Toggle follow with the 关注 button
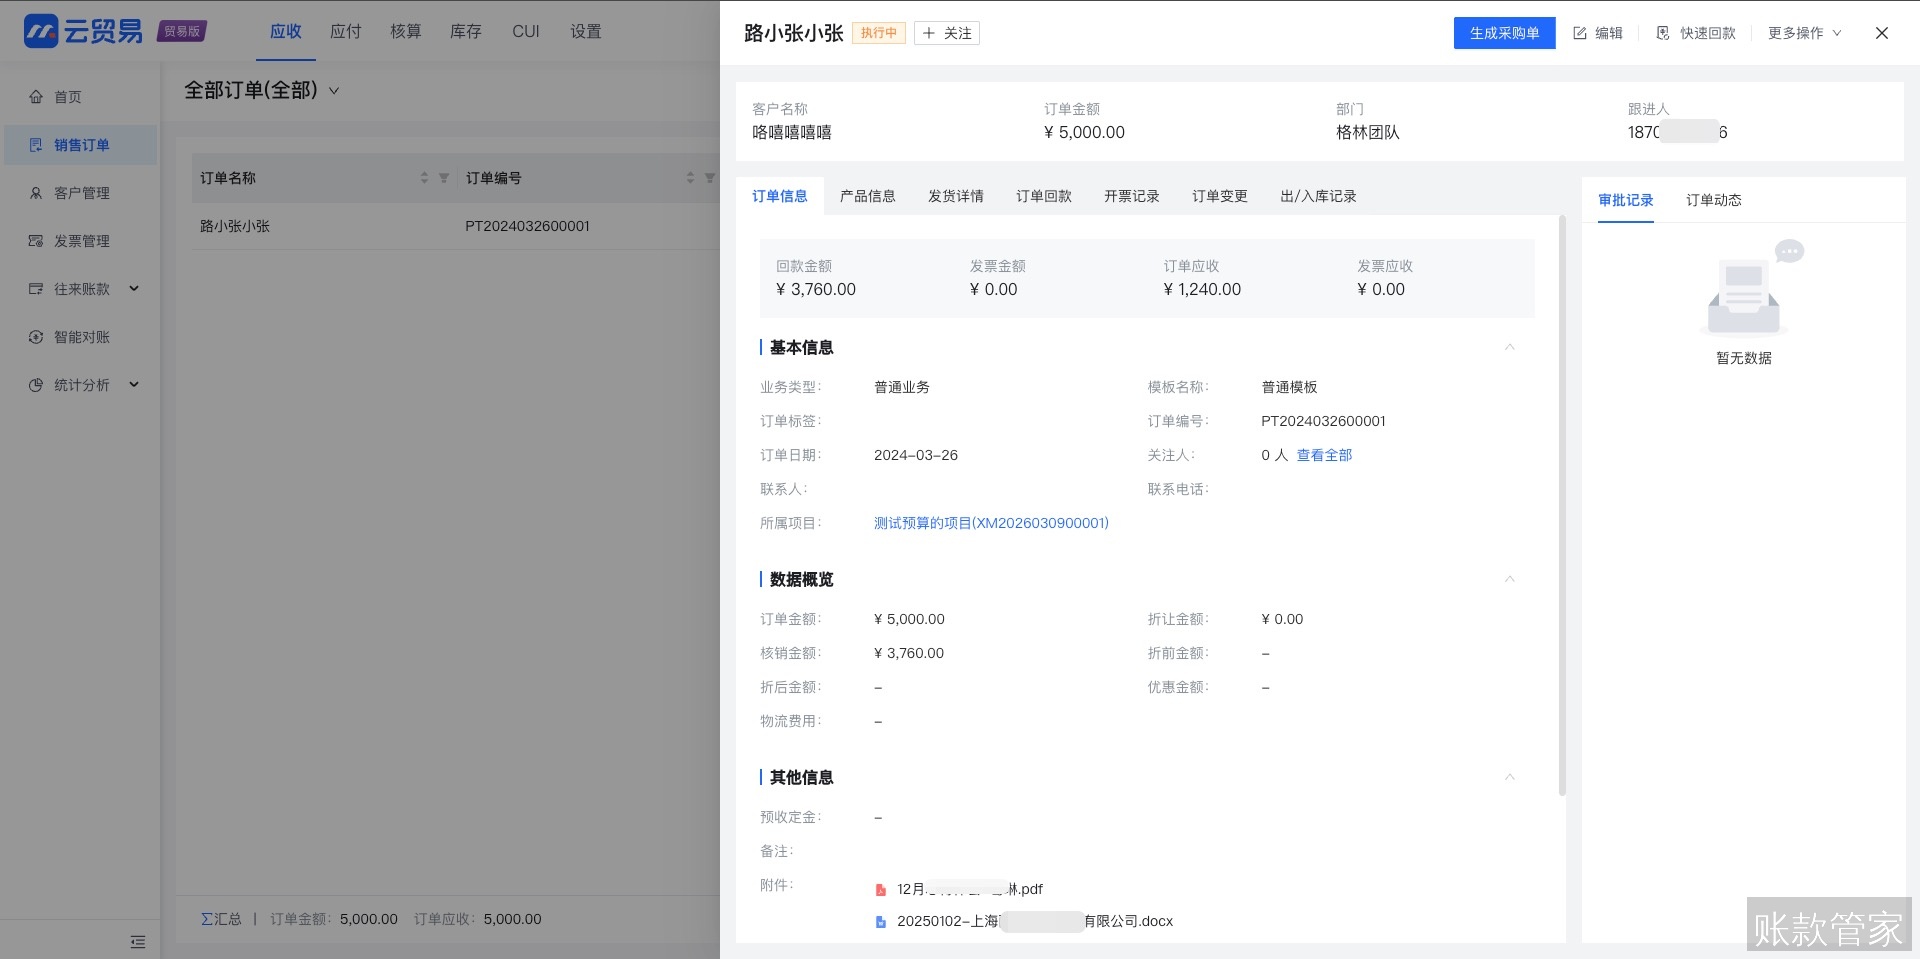The width and height of the screenshot is (1920, 959). click(945, 33)
